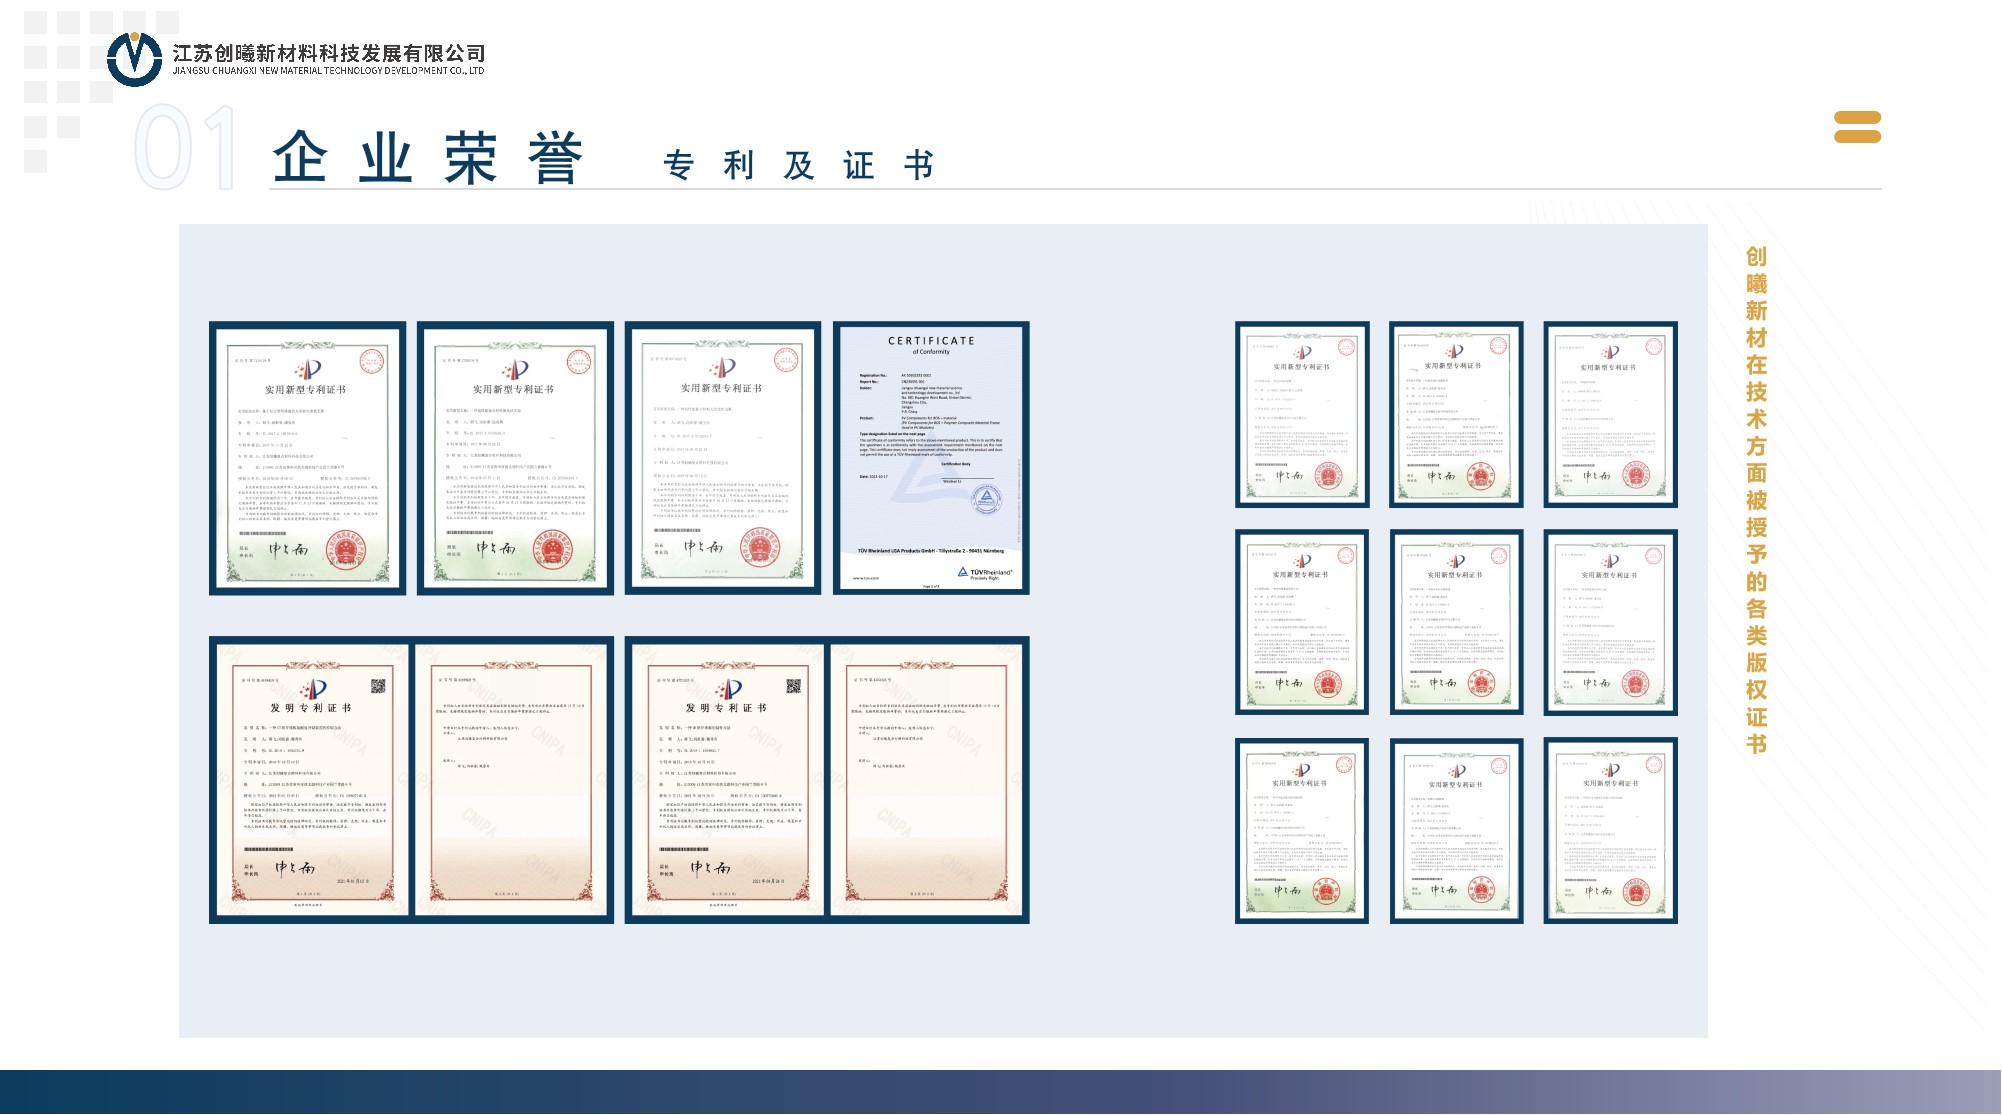Click the vertical gold caption 创曦新材在技术方面被授予的各类版权证书
The image size is (2002, 1115).
tap(1756, 499)
